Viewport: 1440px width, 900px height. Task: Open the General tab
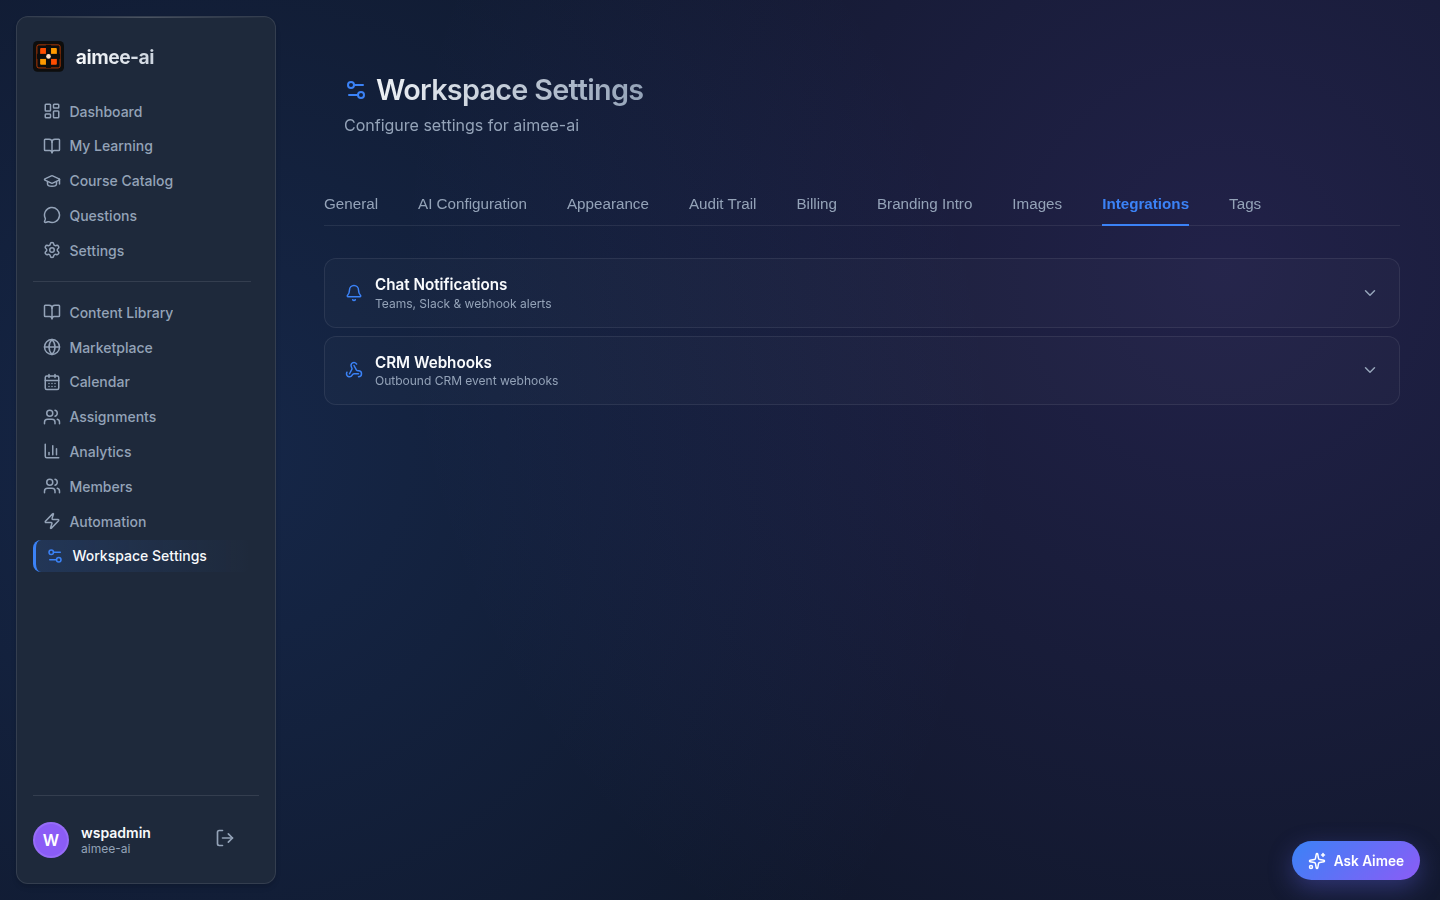[351, 204]
